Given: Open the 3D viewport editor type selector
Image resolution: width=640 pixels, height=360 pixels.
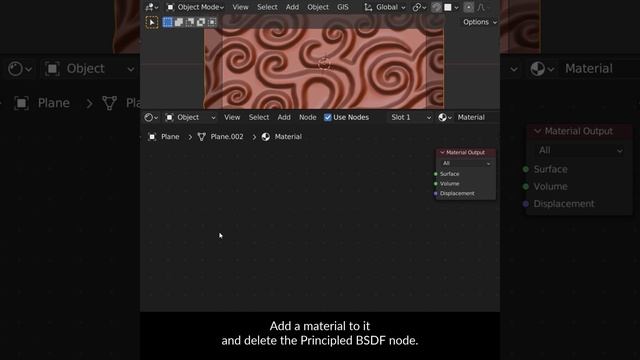Looking at the screenshot, I should coord(151,7).
